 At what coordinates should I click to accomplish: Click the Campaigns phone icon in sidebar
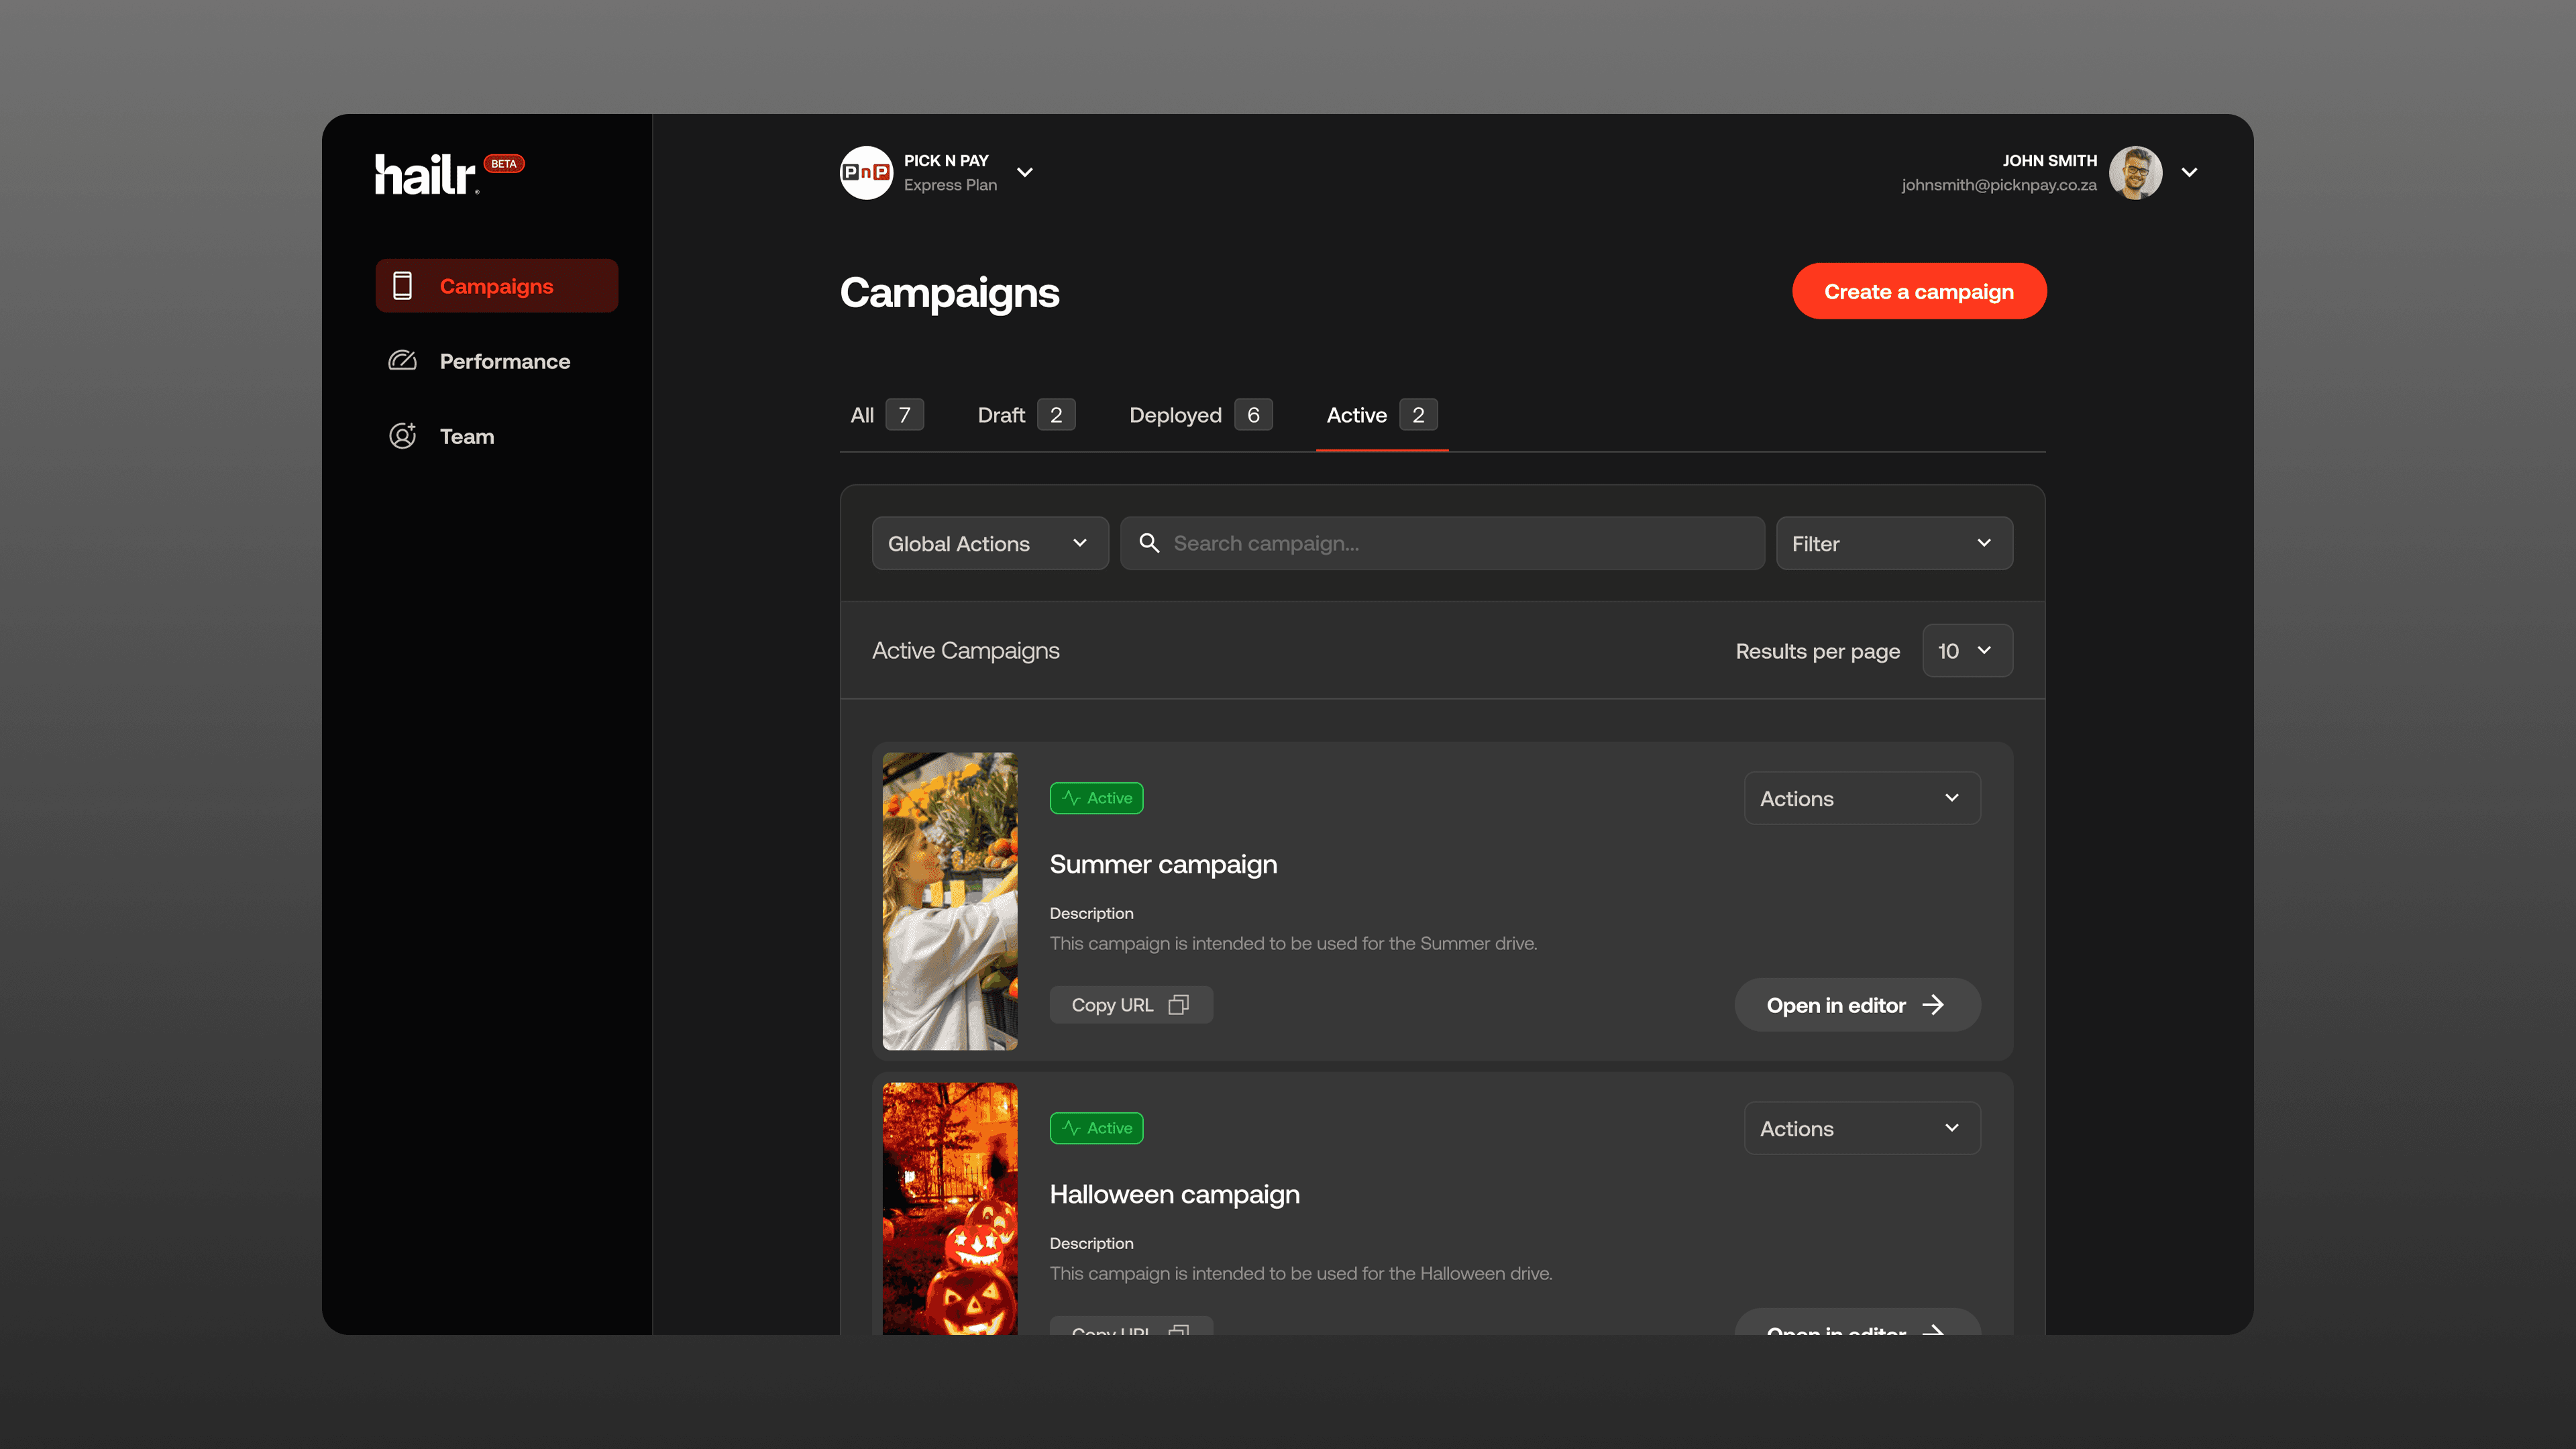click(402, 286)
